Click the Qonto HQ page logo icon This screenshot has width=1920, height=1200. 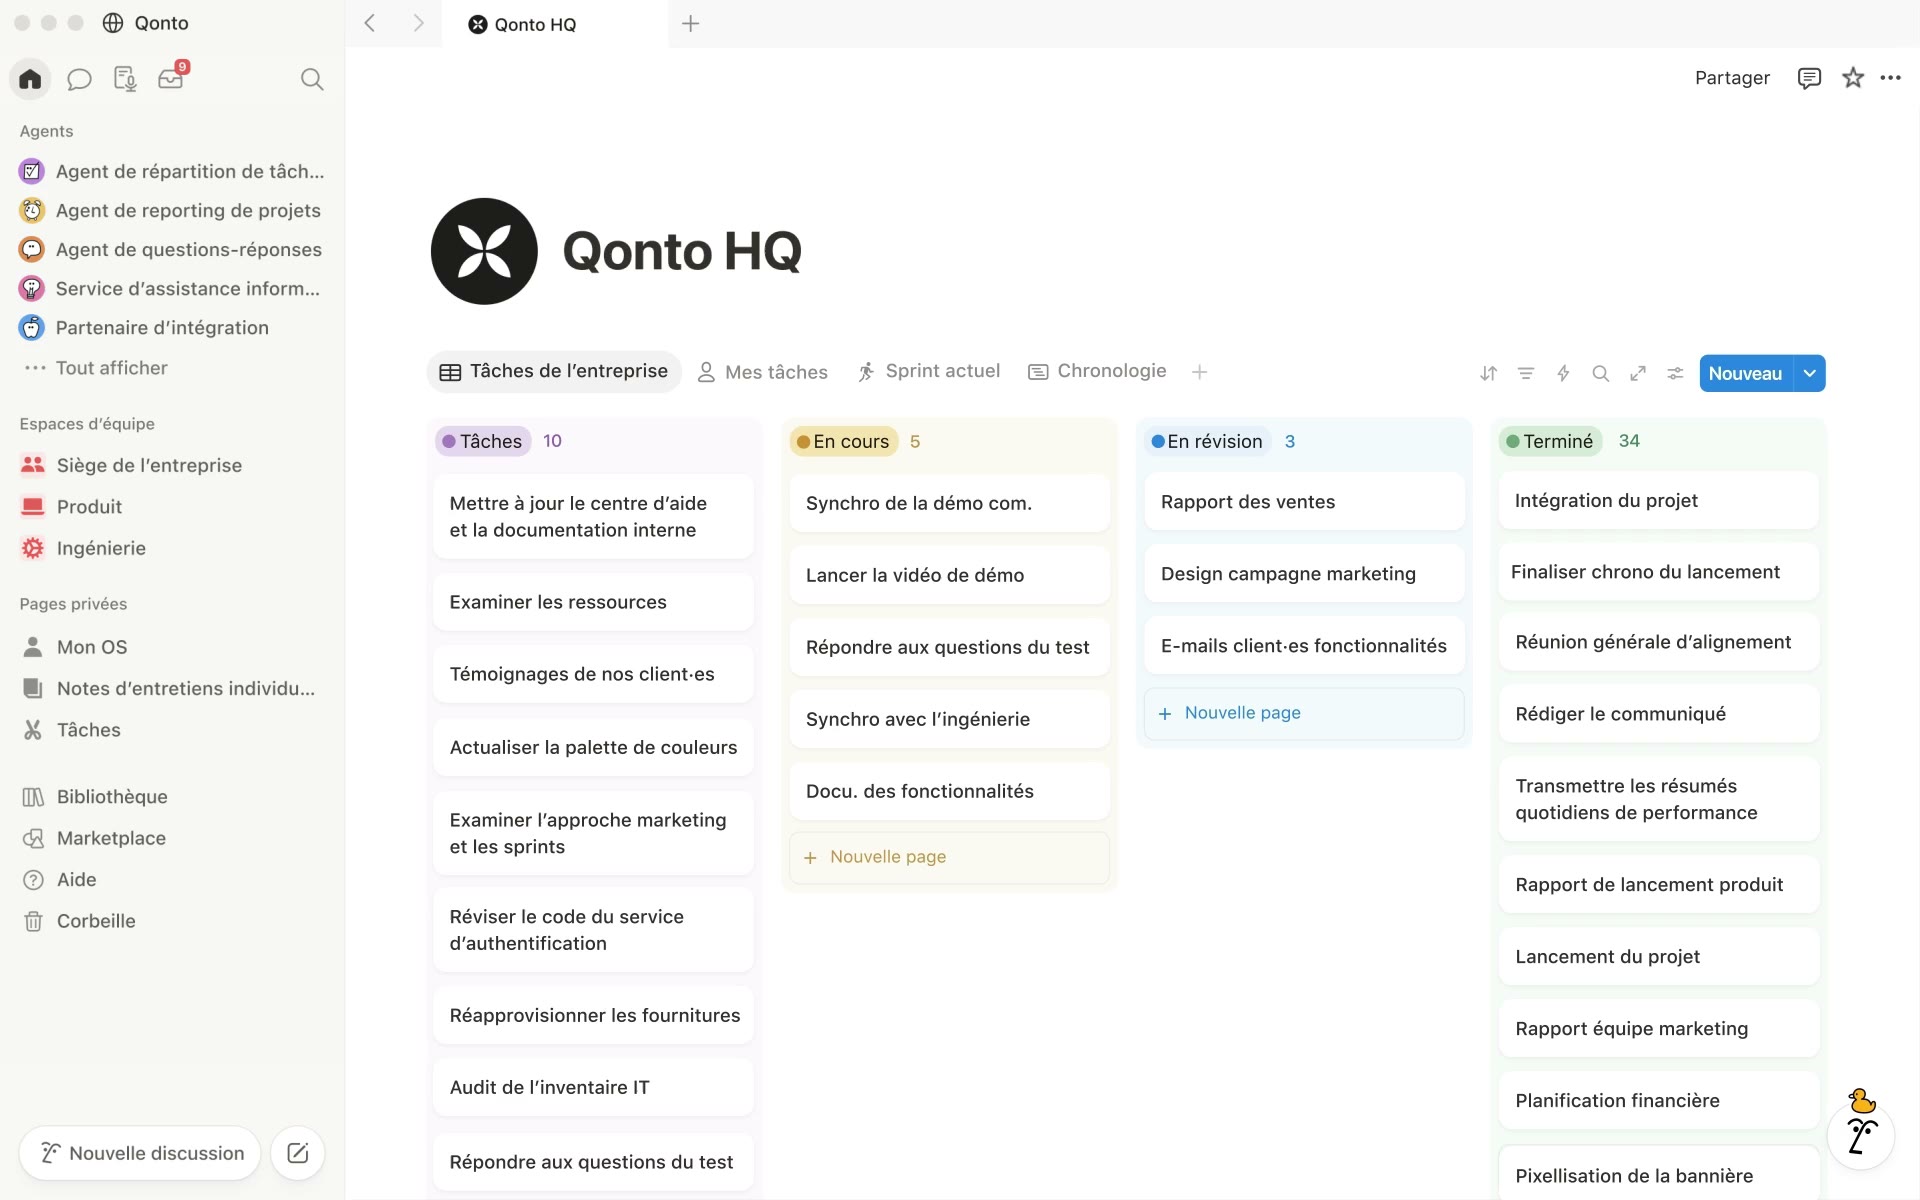point(484,251)
